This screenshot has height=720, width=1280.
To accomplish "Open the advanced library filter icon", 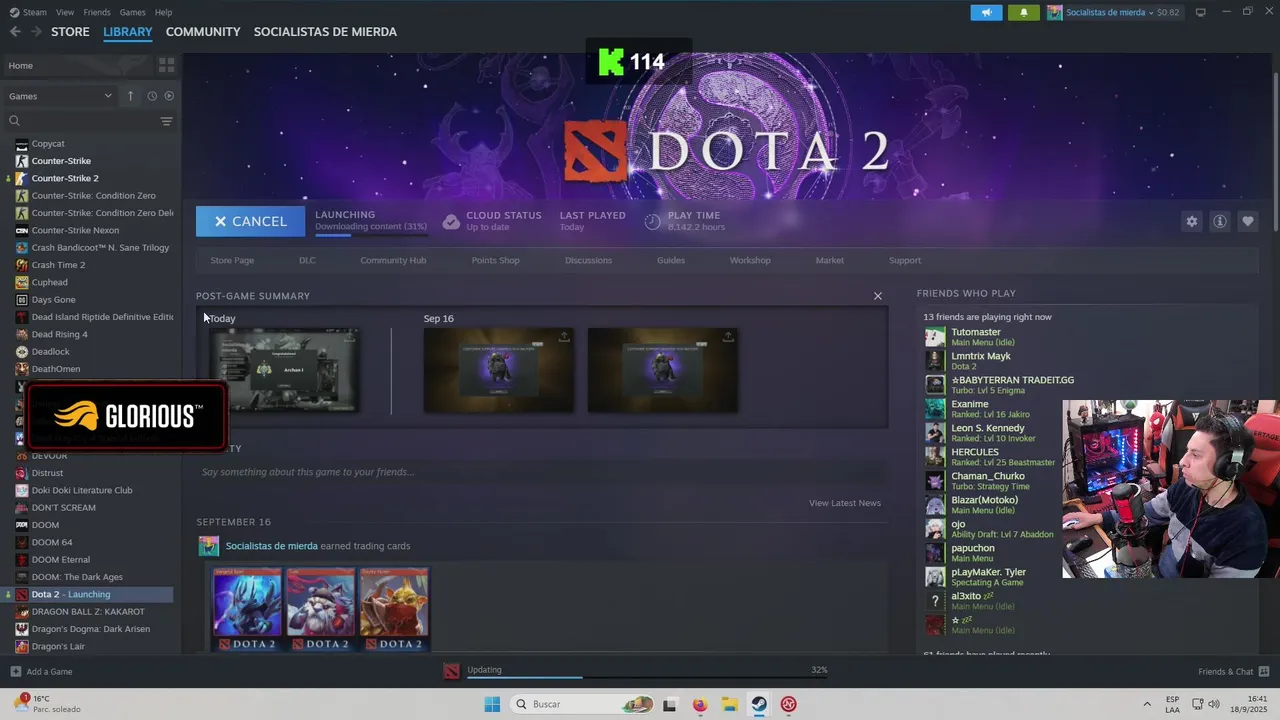I will [166, 121].
